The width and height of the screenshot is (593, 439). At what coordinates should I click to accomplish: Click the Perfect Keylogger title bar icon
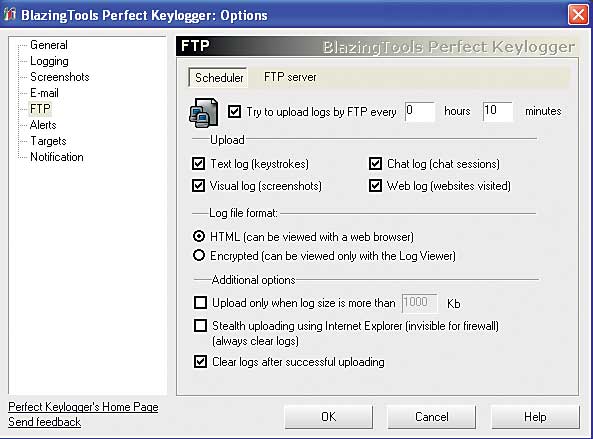(9, 14)
